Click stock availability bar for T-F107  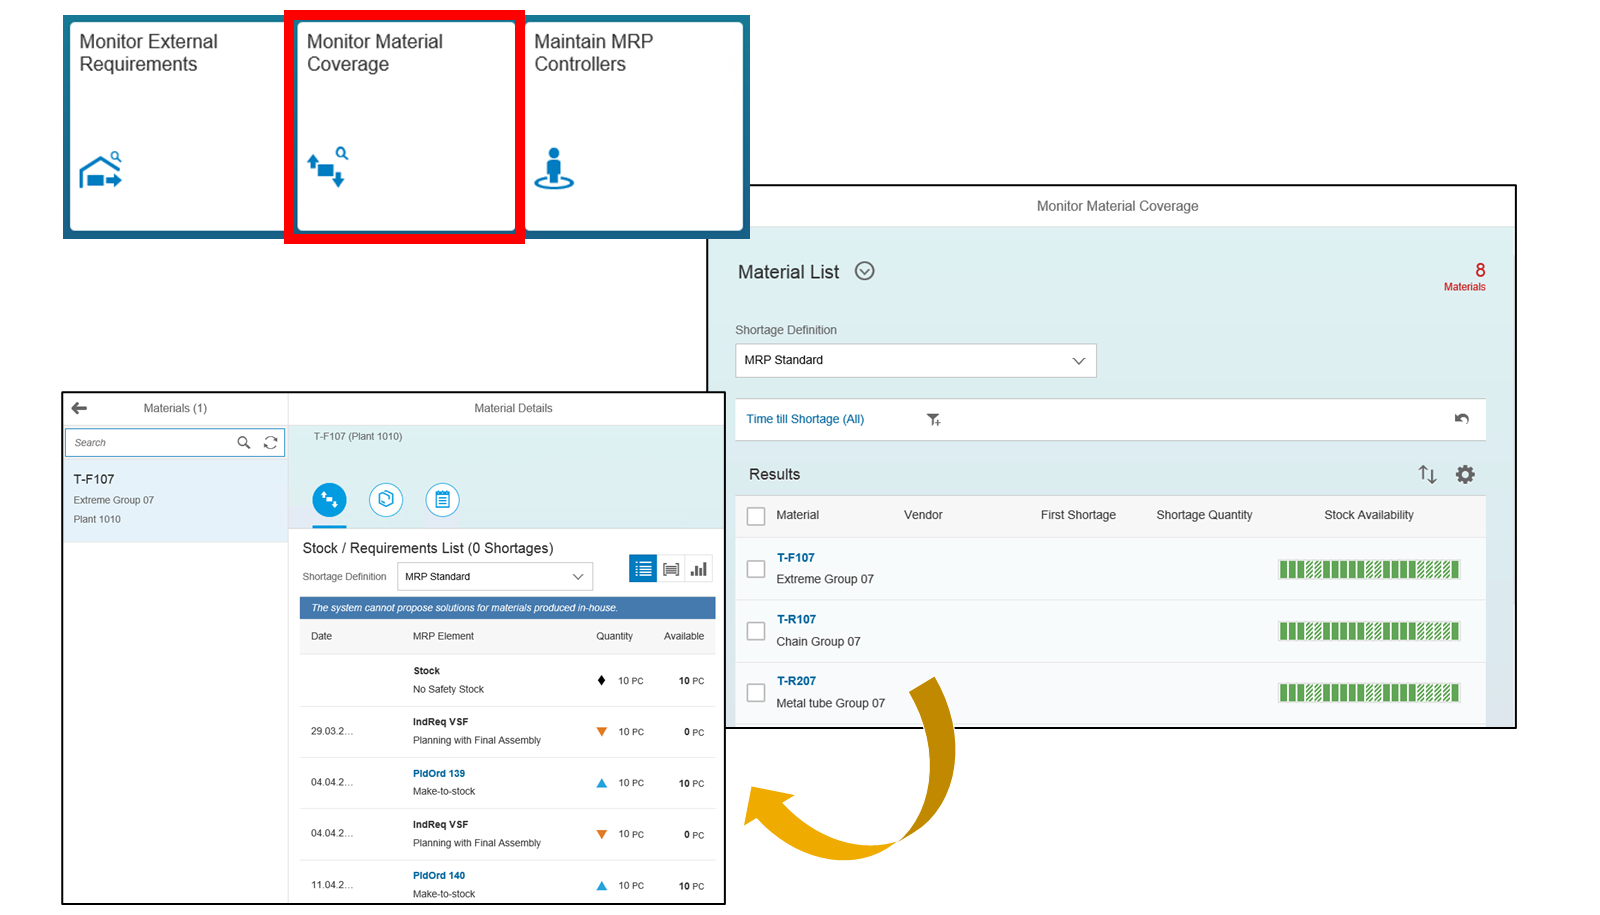[1369, 570]
